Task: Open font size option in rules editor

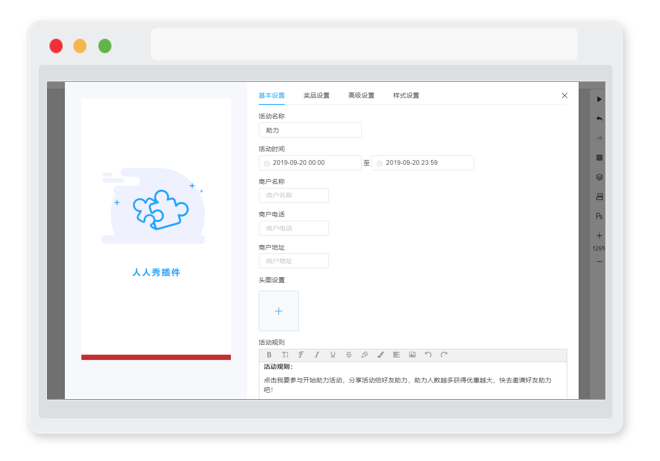Action: [285, 355]
